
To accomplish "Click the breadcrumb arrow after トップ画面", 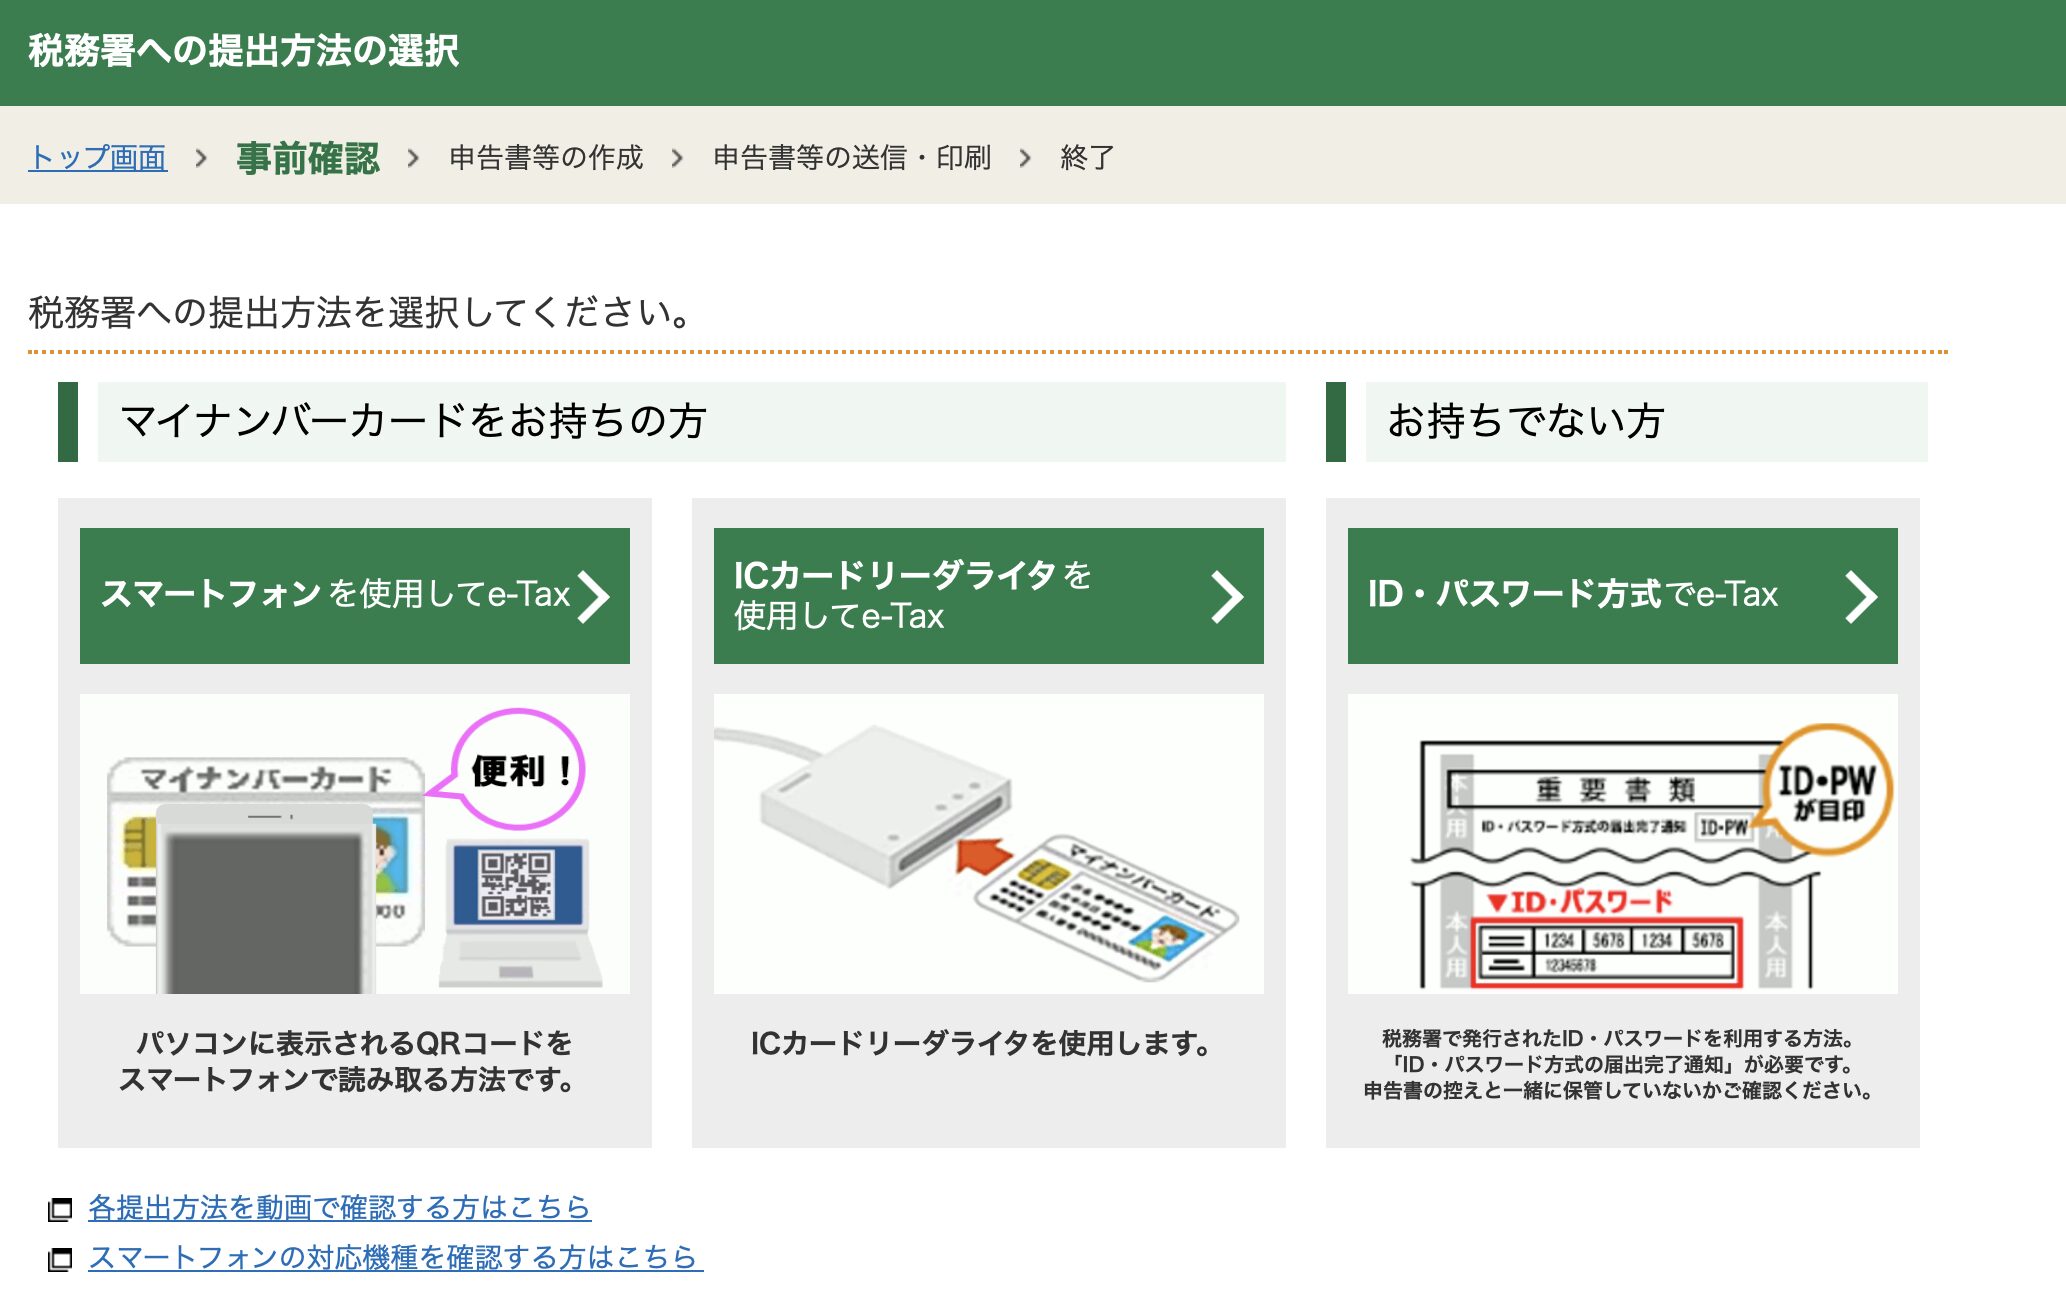I will tap(201, 158).
